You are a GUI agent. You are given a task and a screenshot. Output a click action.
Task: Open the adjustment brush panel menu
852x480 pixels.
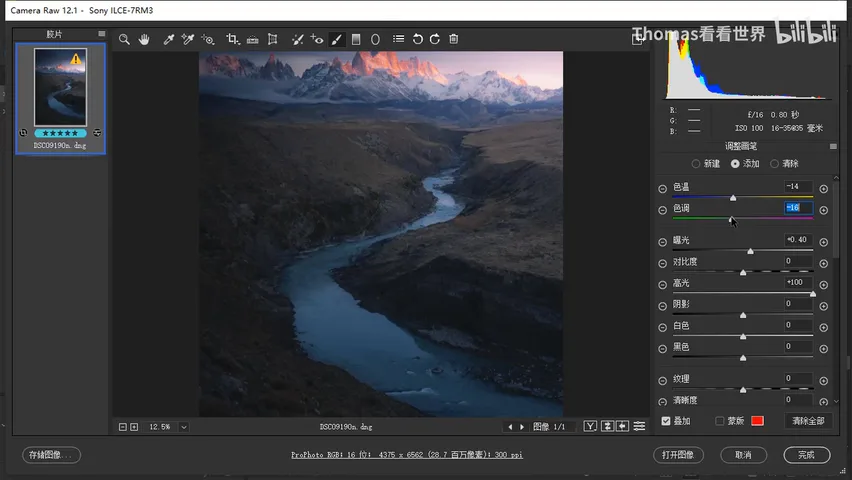[x=833, y=146]
